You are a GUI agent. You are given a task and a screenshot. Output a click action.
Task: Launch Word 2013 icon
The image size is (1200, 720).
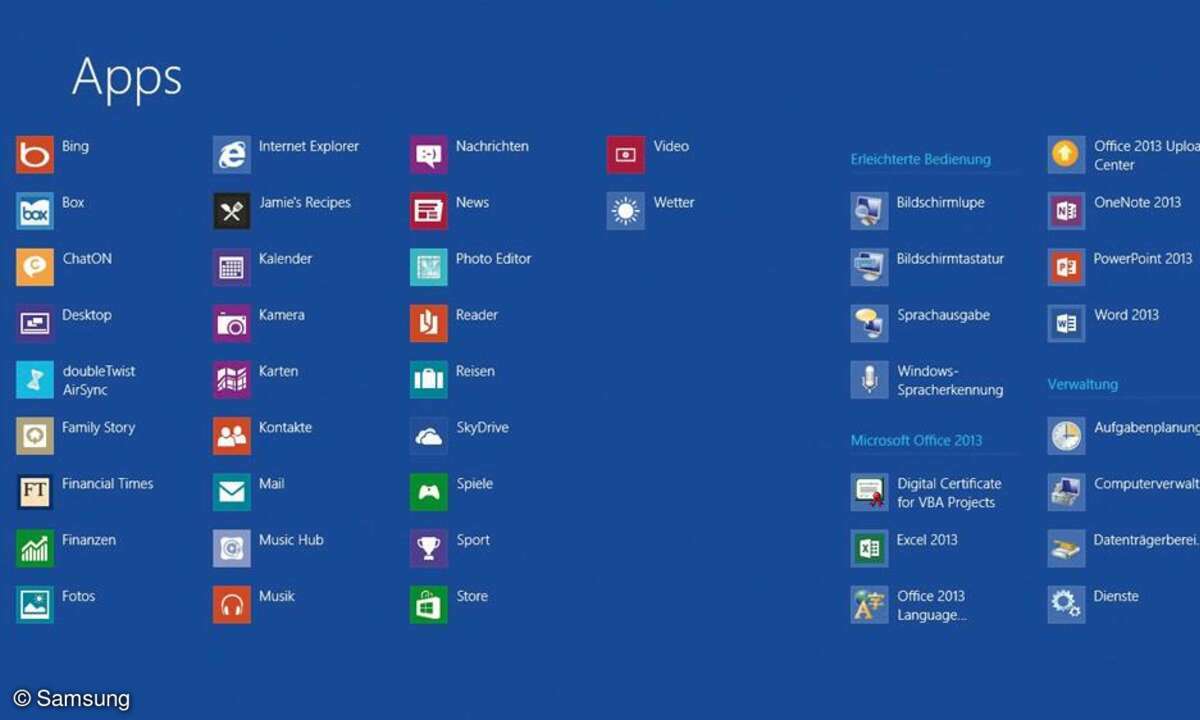[x=1067, y=323]
